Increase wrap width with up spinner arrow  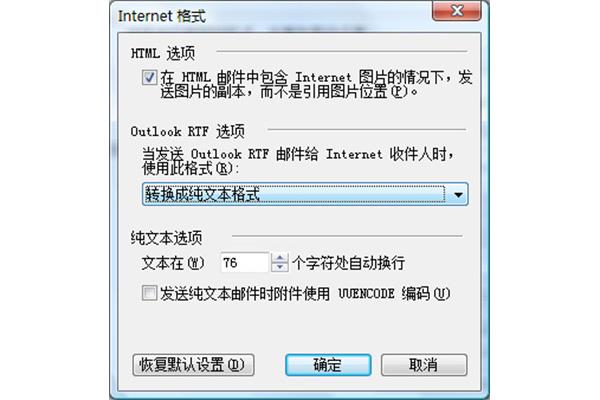tap(280, 258)
